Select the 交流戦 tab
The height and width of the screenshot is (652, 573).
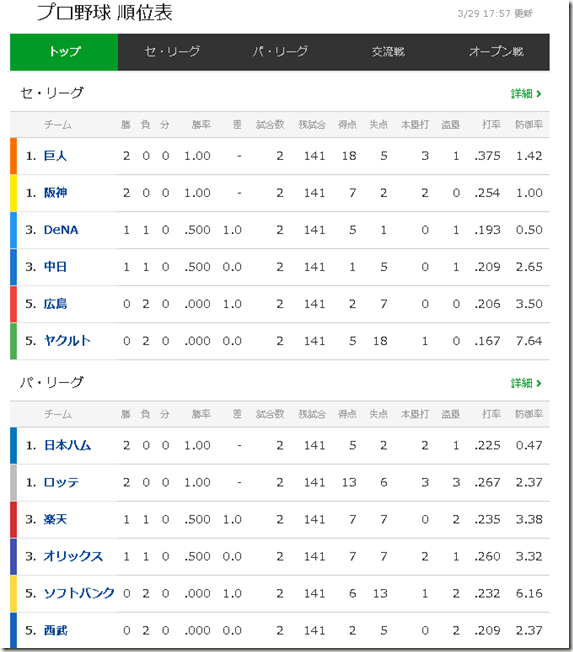pyautogui.click(x=388, y=52)
